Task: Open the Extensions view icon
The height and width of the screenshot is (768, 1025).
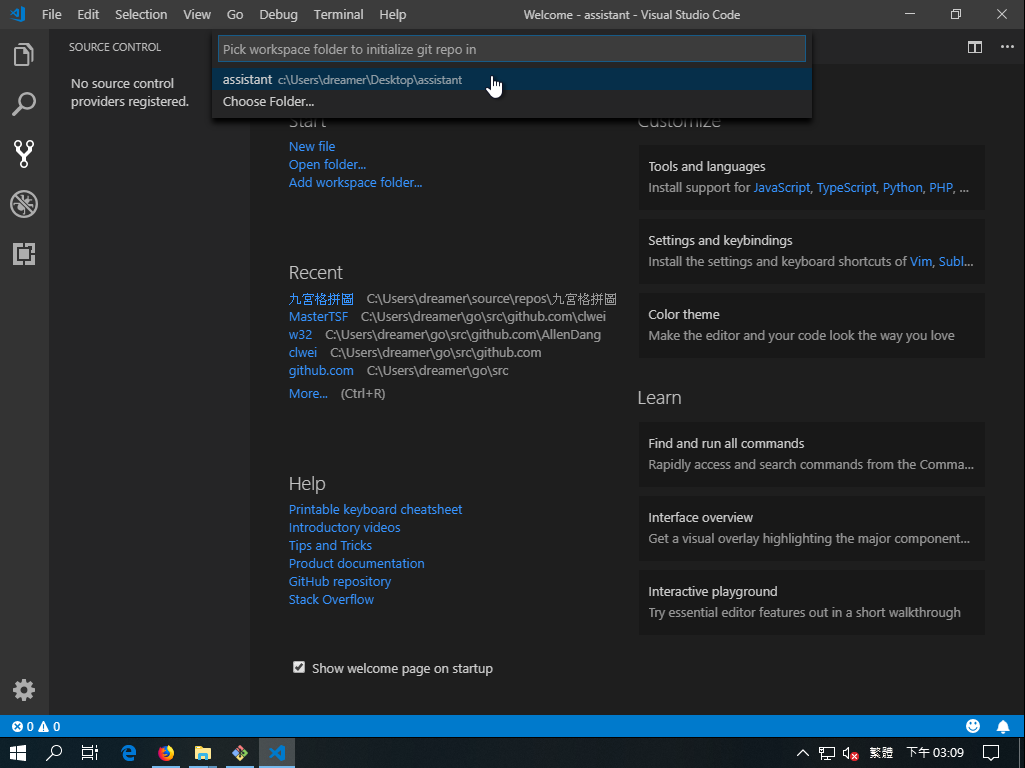Action: pos(24,254)
